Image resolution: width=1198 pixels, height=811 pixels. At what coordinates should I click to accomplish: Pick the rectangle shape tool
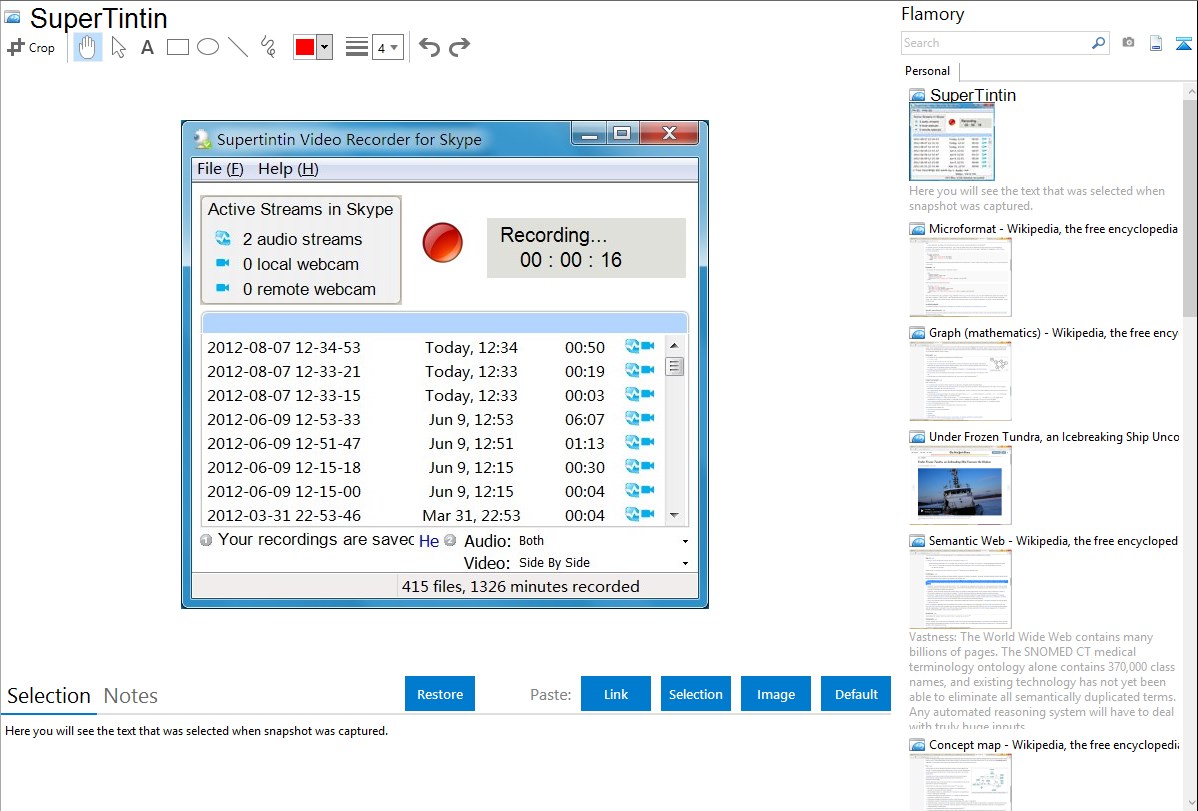coord(178,47)
